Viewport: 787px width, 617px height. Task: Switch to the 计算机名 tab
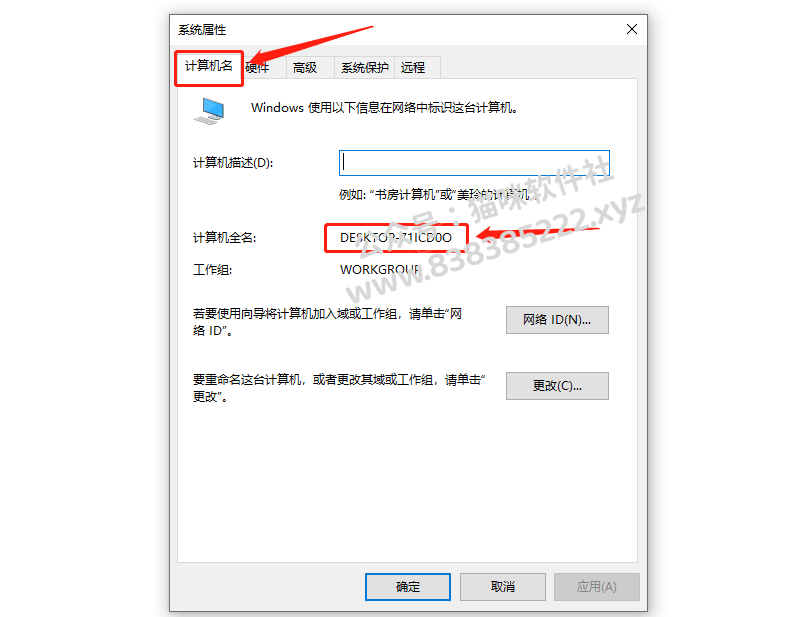[x=209, y=66]
